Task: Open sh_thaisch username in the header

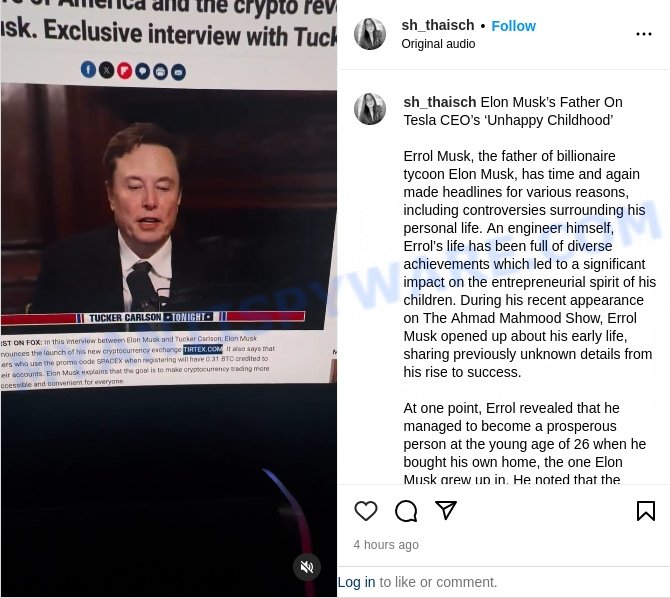Action: [x=438, y=25]
